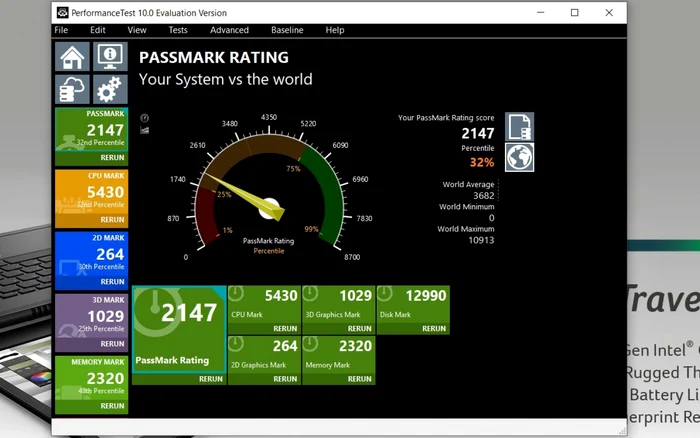Rerun the Memory Mark 2320 tile
700x438 pixels.
pos(359,379)
